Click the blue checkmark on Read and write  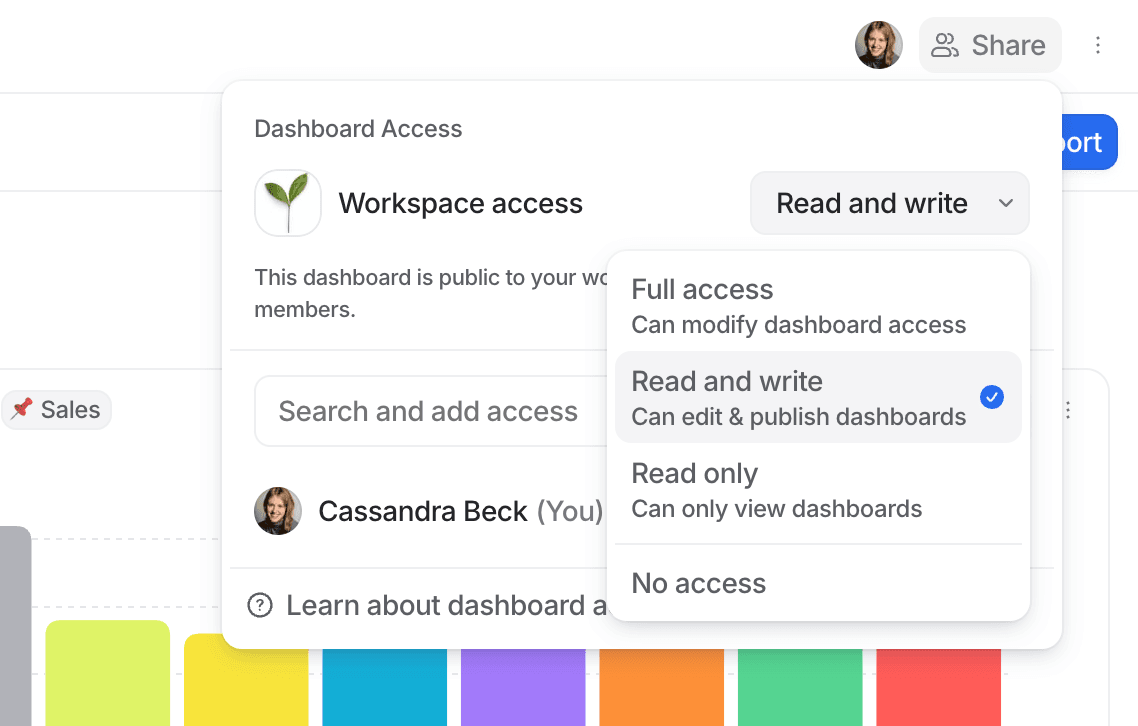point(991,397)
